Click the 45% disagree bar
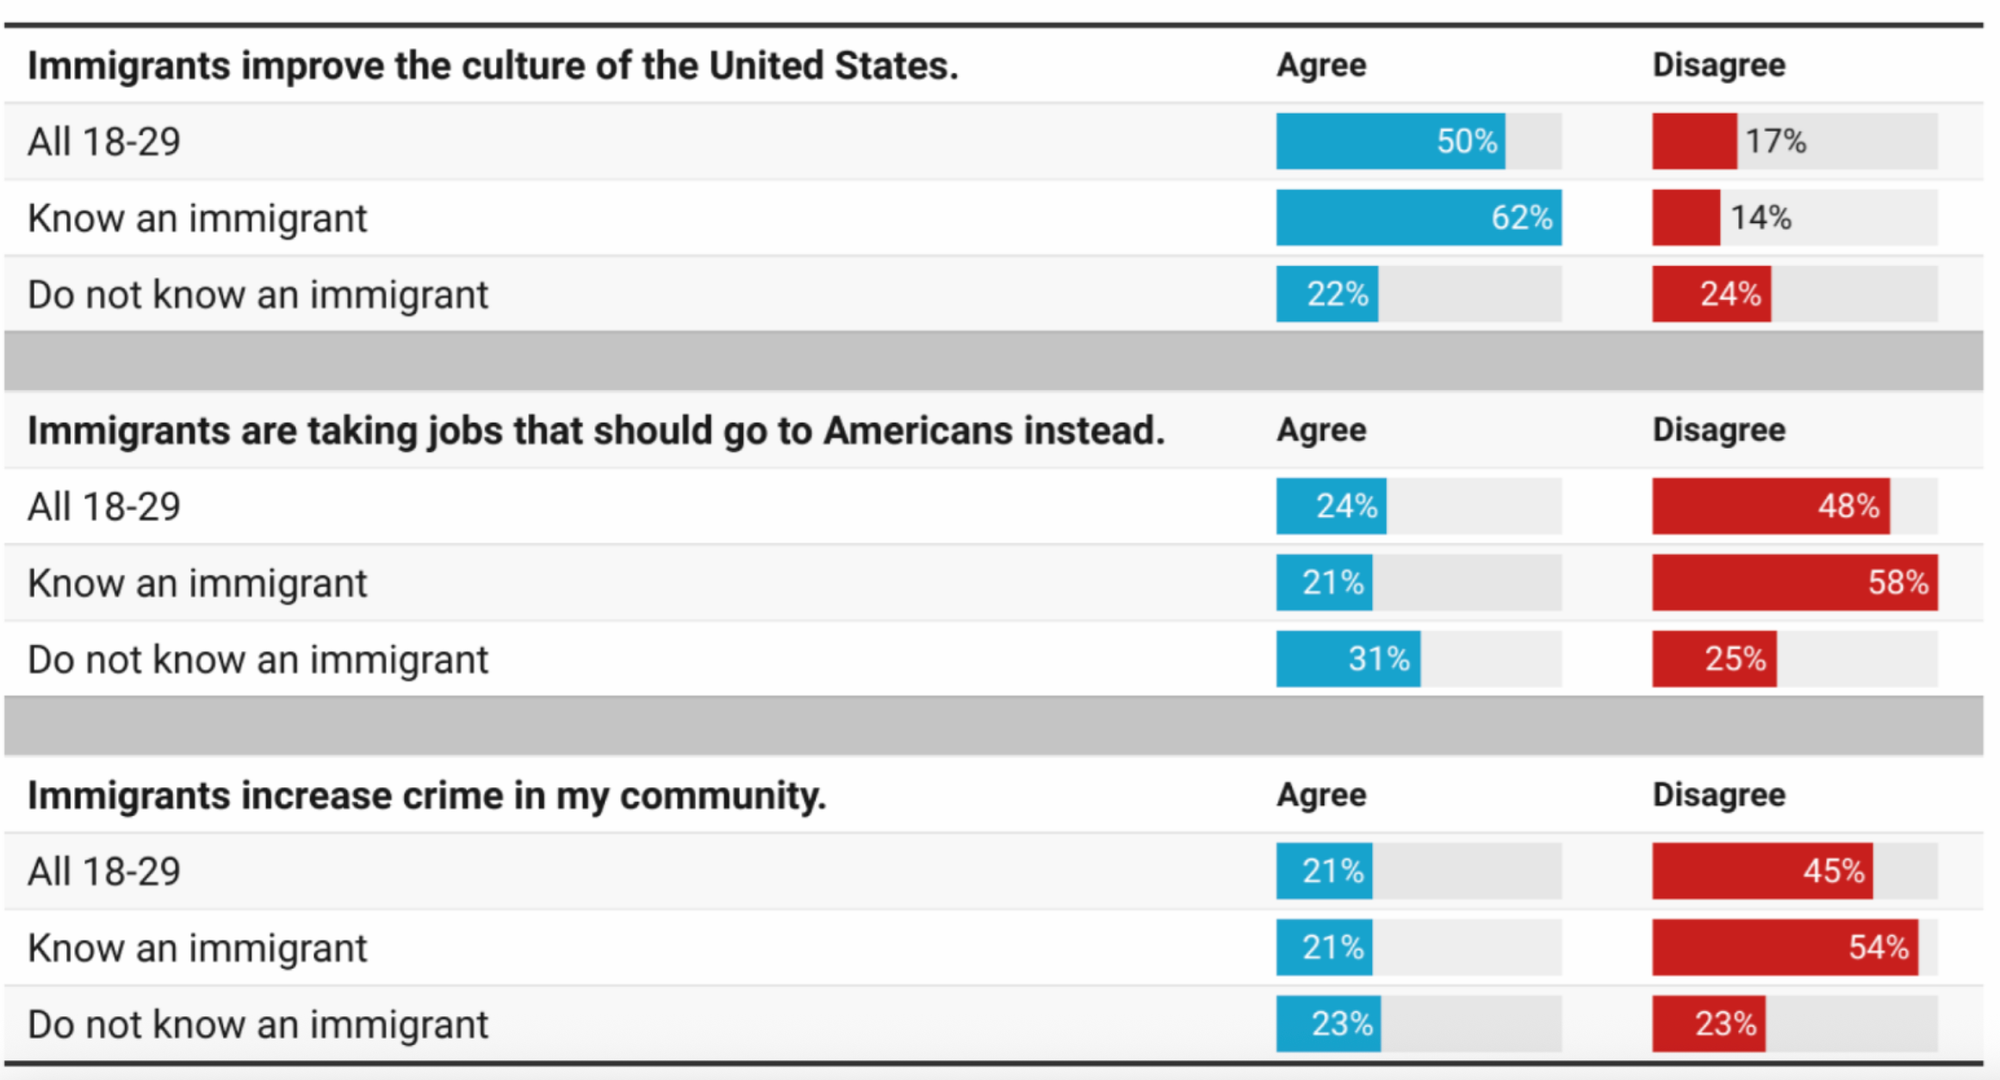This screenshot has width=2000, height=1080. pos(1762,871)
